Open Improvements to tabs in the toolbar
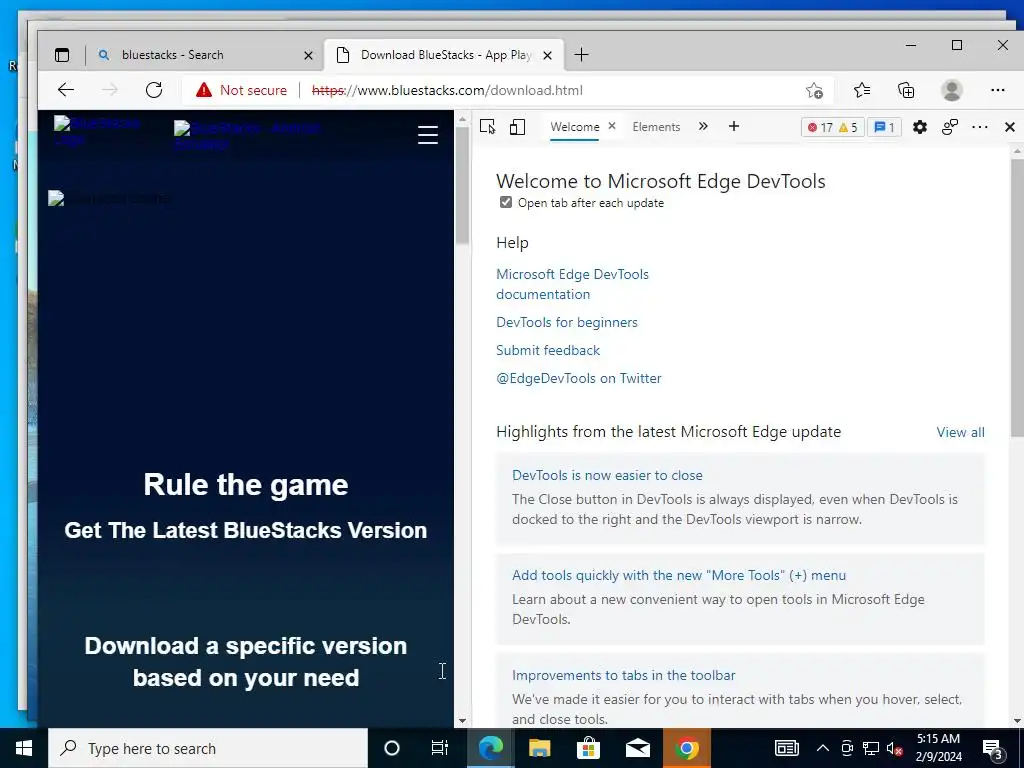The width and height of the screenshot is (1024, 768). tap(624, 675)
